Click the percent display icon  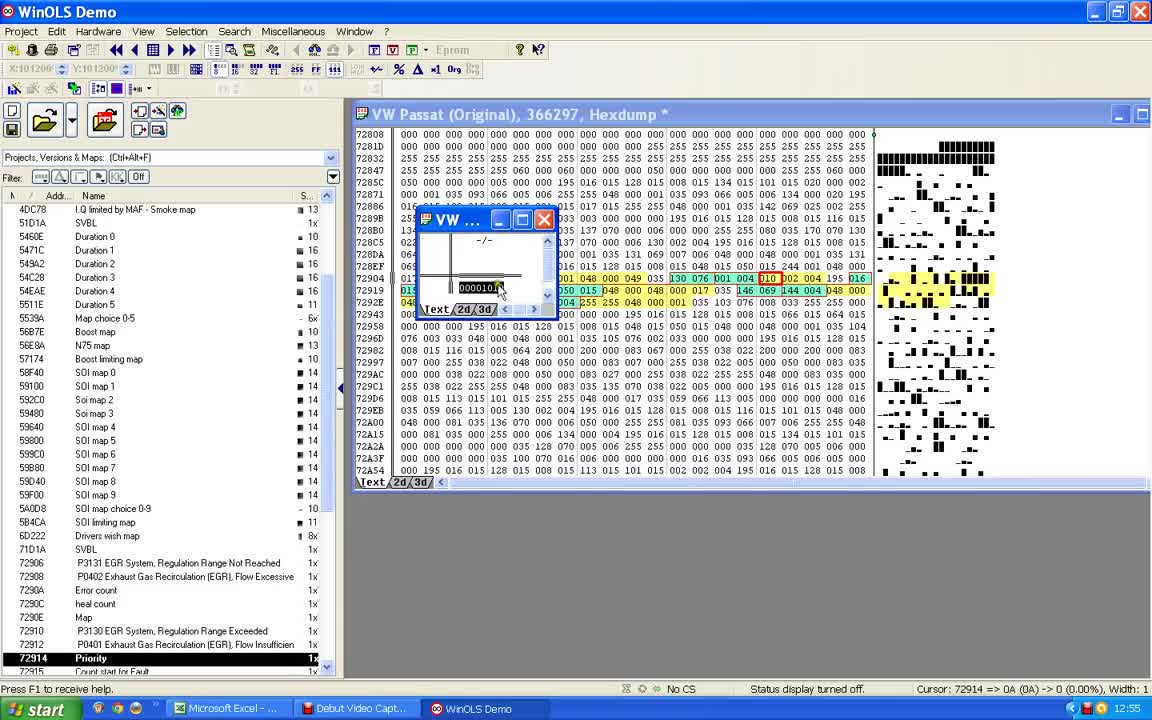click(399, 69)
